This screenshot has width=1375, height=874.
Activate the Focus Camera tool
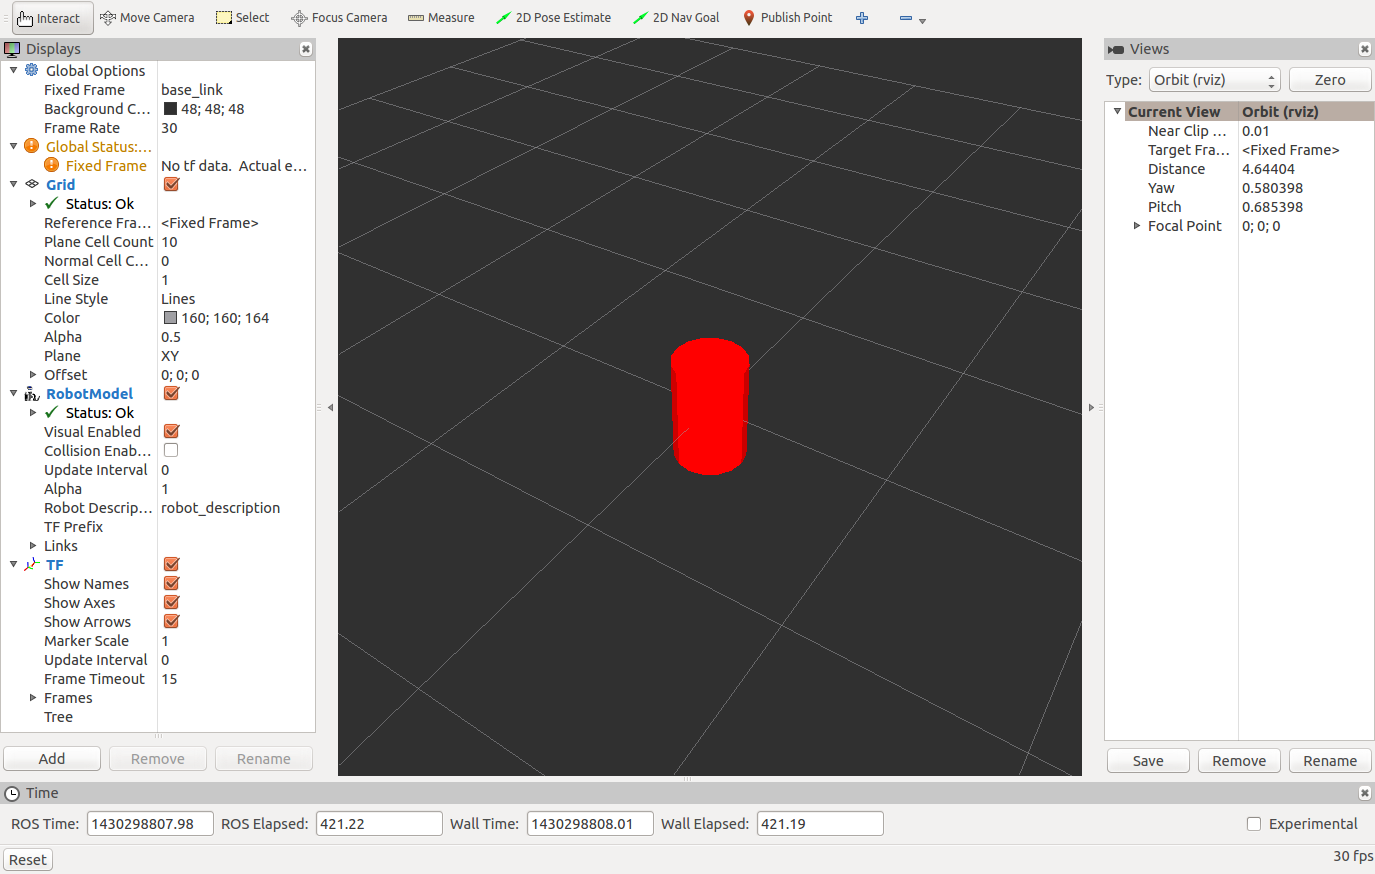339,18
